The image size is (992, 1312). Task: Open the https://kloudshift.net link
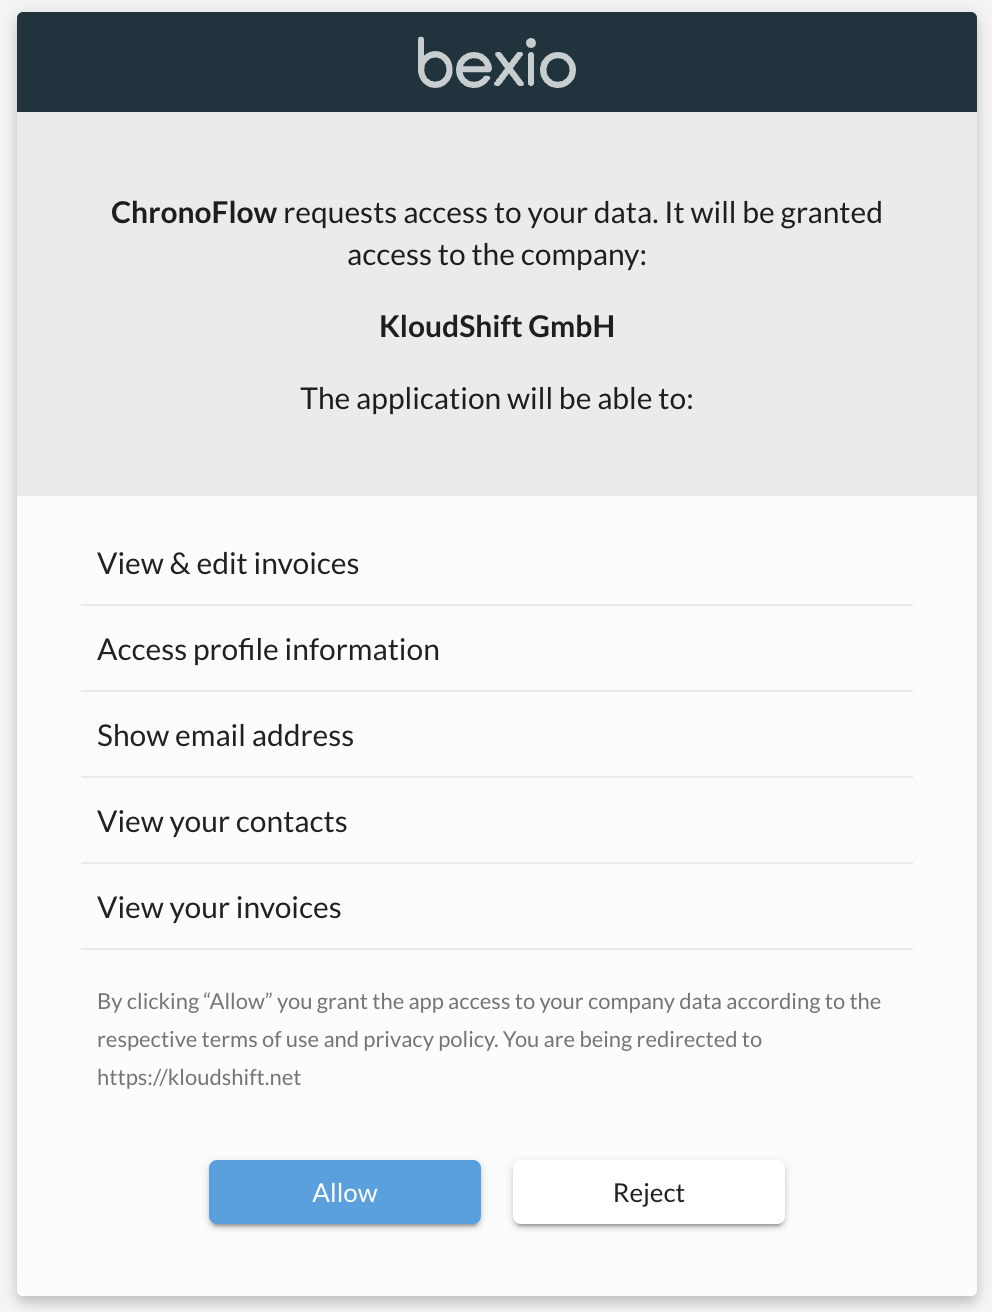pyautogui.click(x=198, y=1077)
